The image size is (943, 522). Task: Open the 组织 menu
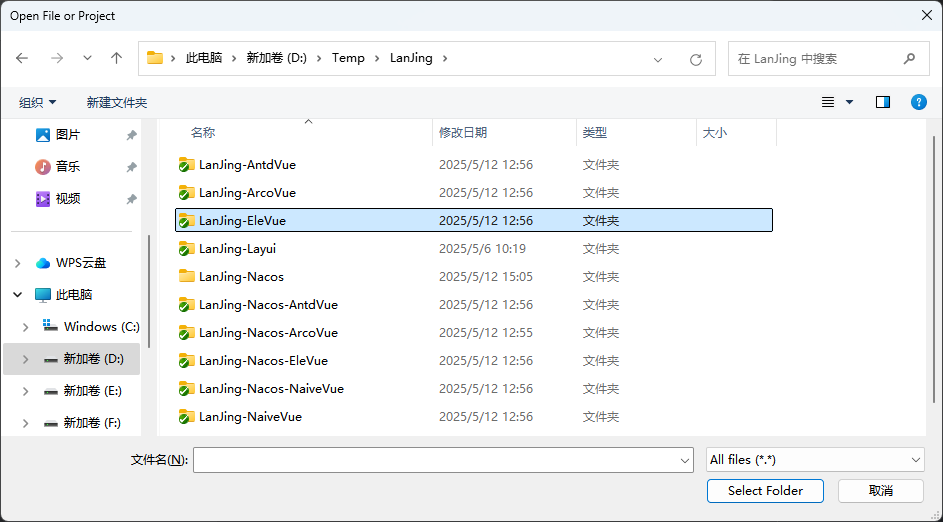click(38, 102)
